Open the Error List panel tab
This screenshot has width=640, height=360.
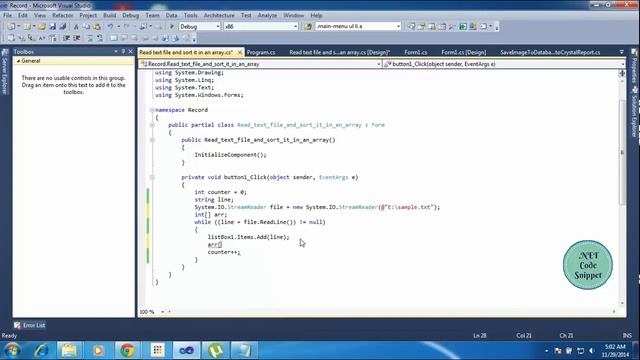(x=29, y=325)
